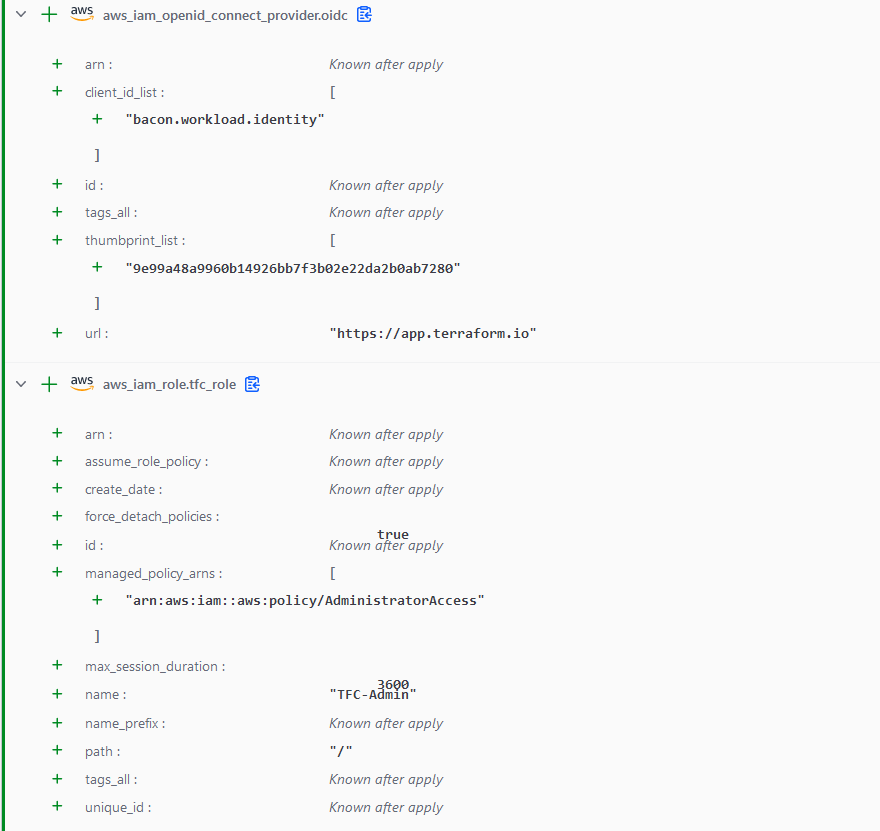Image resolution: width=880 pixels, height=831 pixels.
Task: Click the assume_role_policy attribute label
Action: tap(146, 461)
